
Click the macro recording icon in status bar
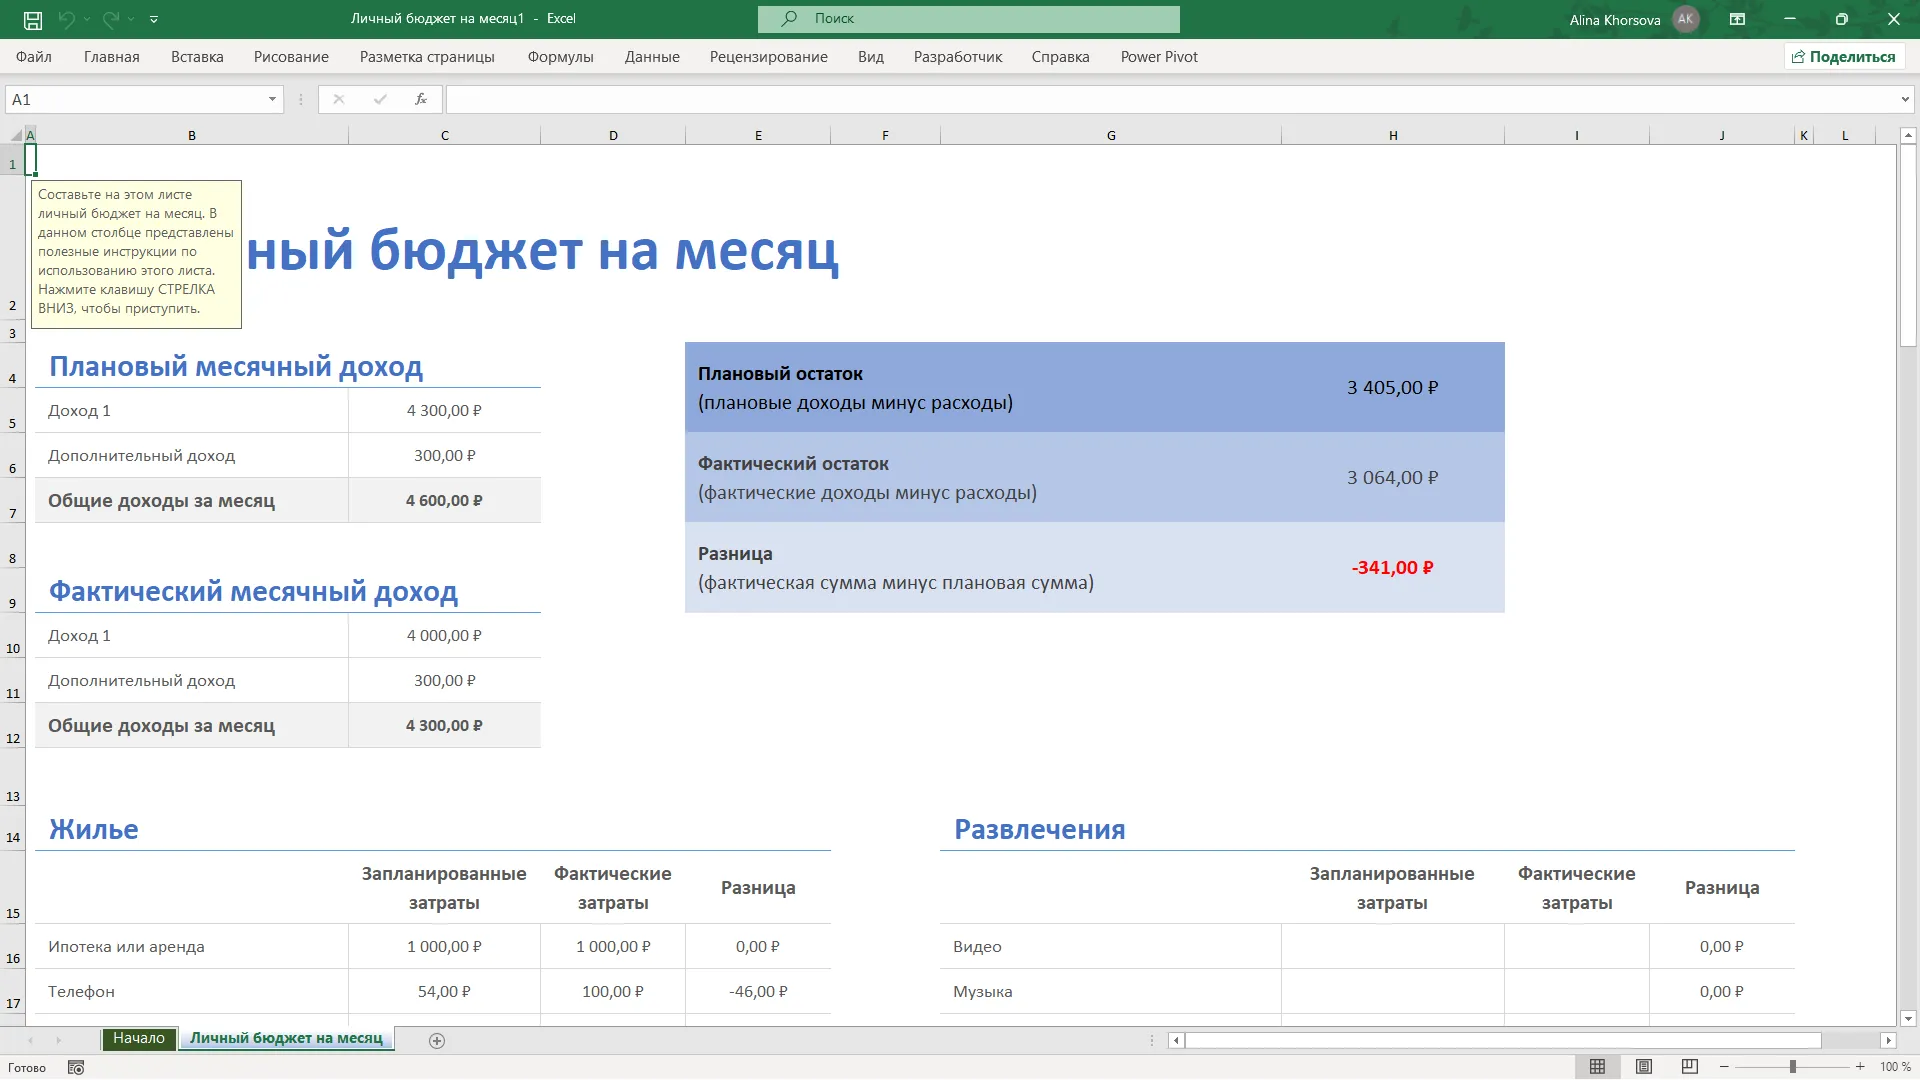(x=76, y=1068)
